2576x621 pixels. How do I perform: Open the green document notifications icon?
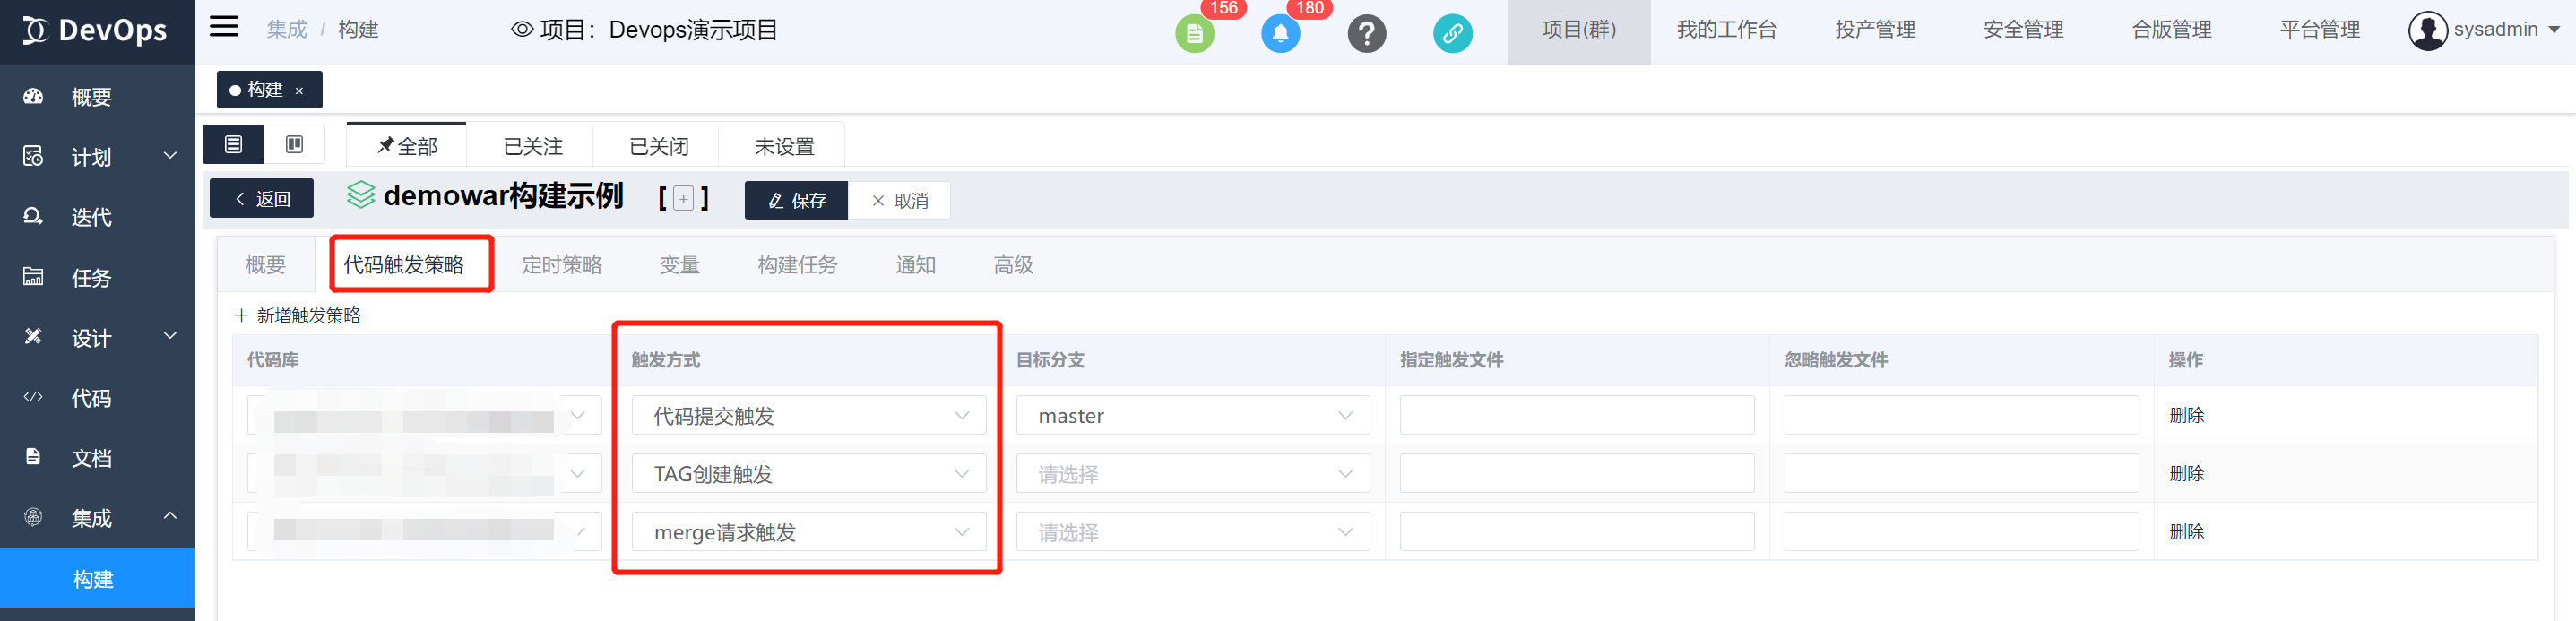tap(1194, 34)
